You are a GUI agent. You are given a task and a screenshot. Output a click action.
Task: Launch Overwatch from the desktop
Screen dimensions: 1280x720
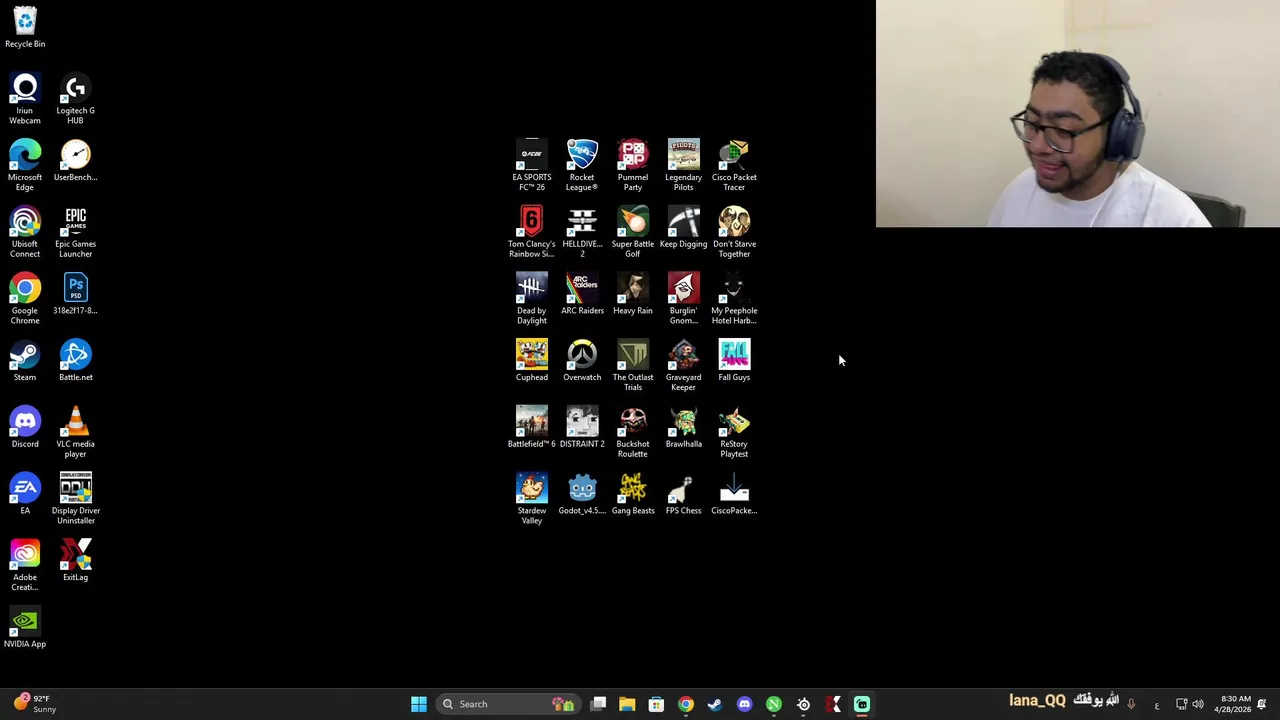pos(582,361)
